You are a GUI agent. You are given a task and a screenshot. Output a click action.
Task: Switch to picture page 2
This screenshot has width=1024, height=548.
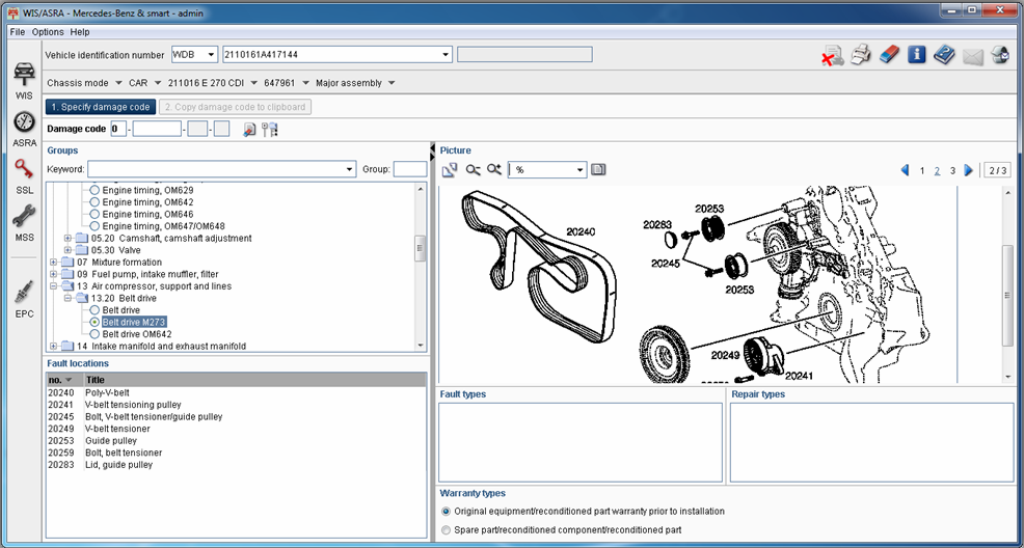tap(937, 171)
